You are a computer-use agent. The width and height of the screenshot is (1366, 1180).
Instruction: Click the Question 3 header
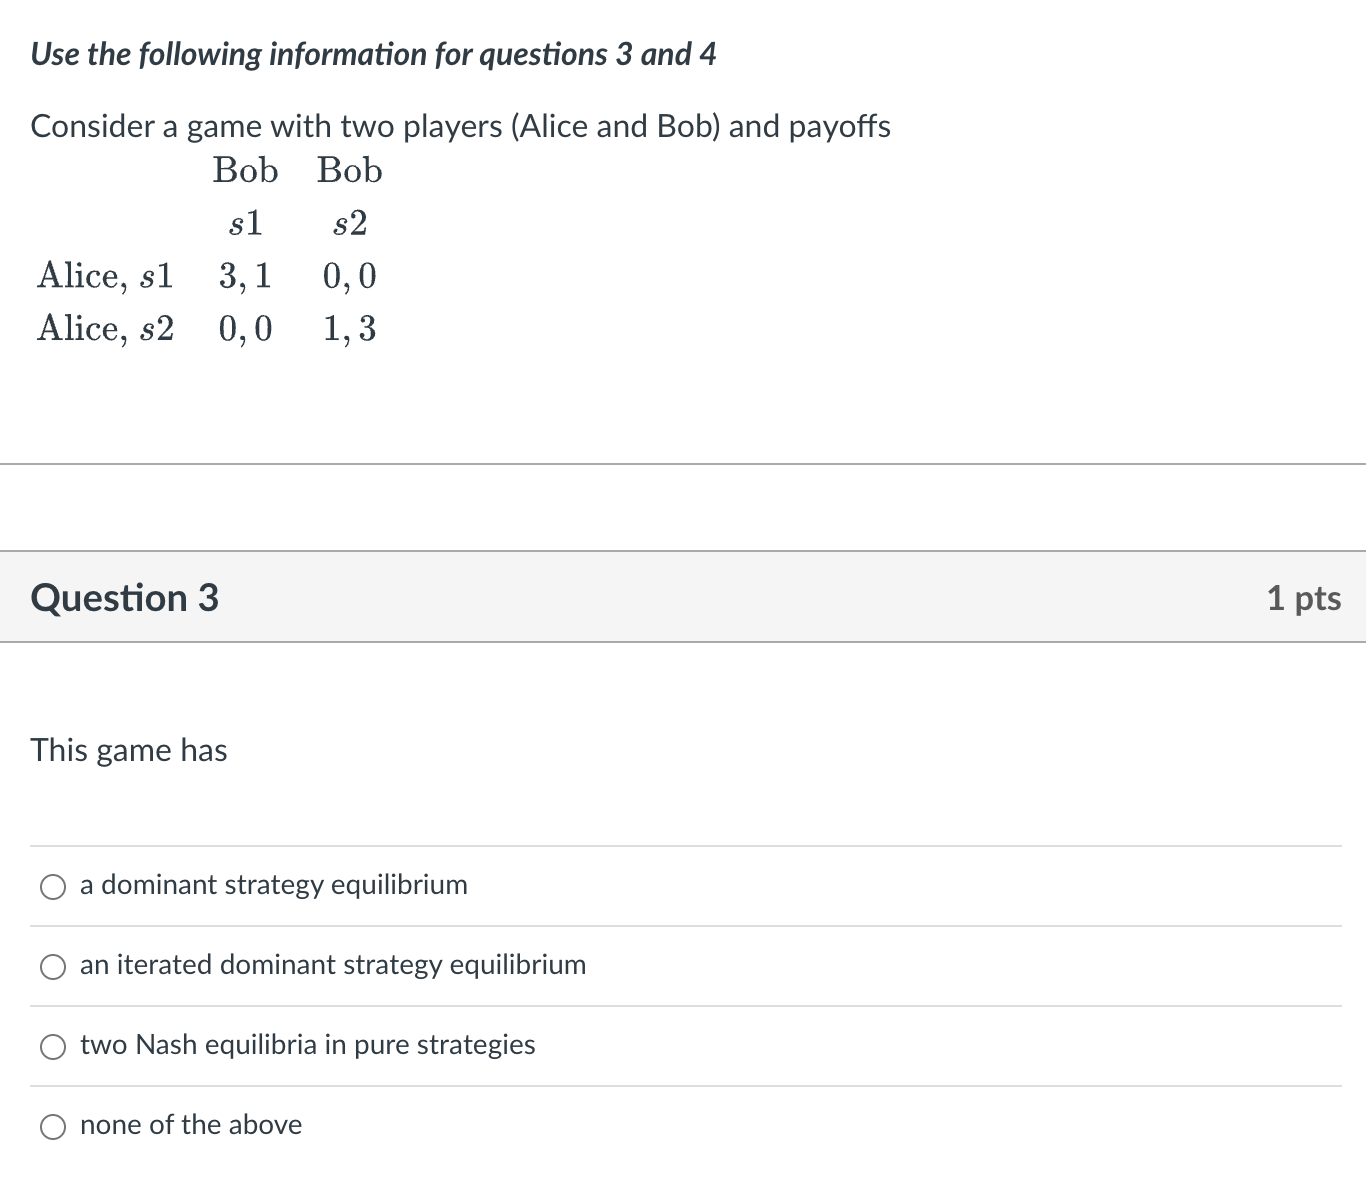tap(123, 597)
